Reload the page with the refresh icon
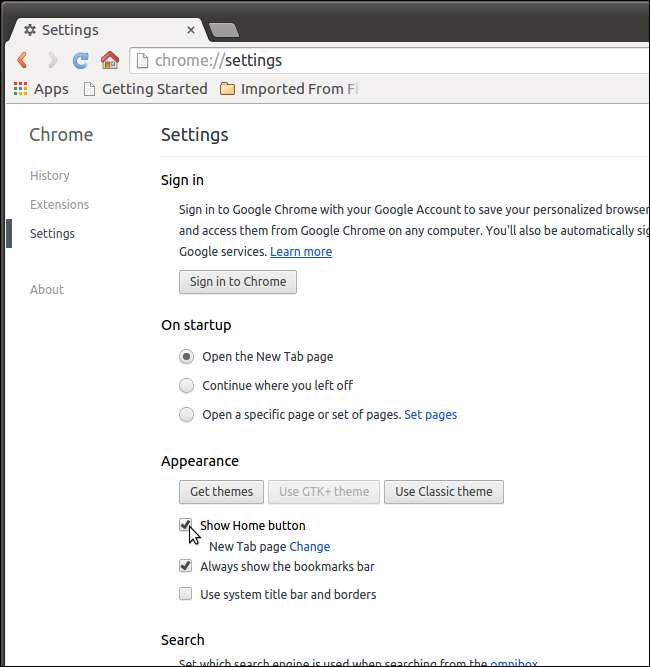 (81, 61)
